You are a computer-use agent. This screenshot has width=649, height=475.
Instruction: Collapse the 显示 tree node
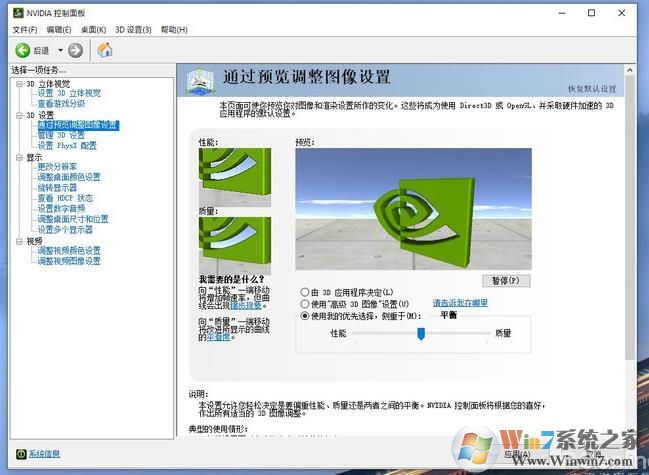(x=19, y=157)
